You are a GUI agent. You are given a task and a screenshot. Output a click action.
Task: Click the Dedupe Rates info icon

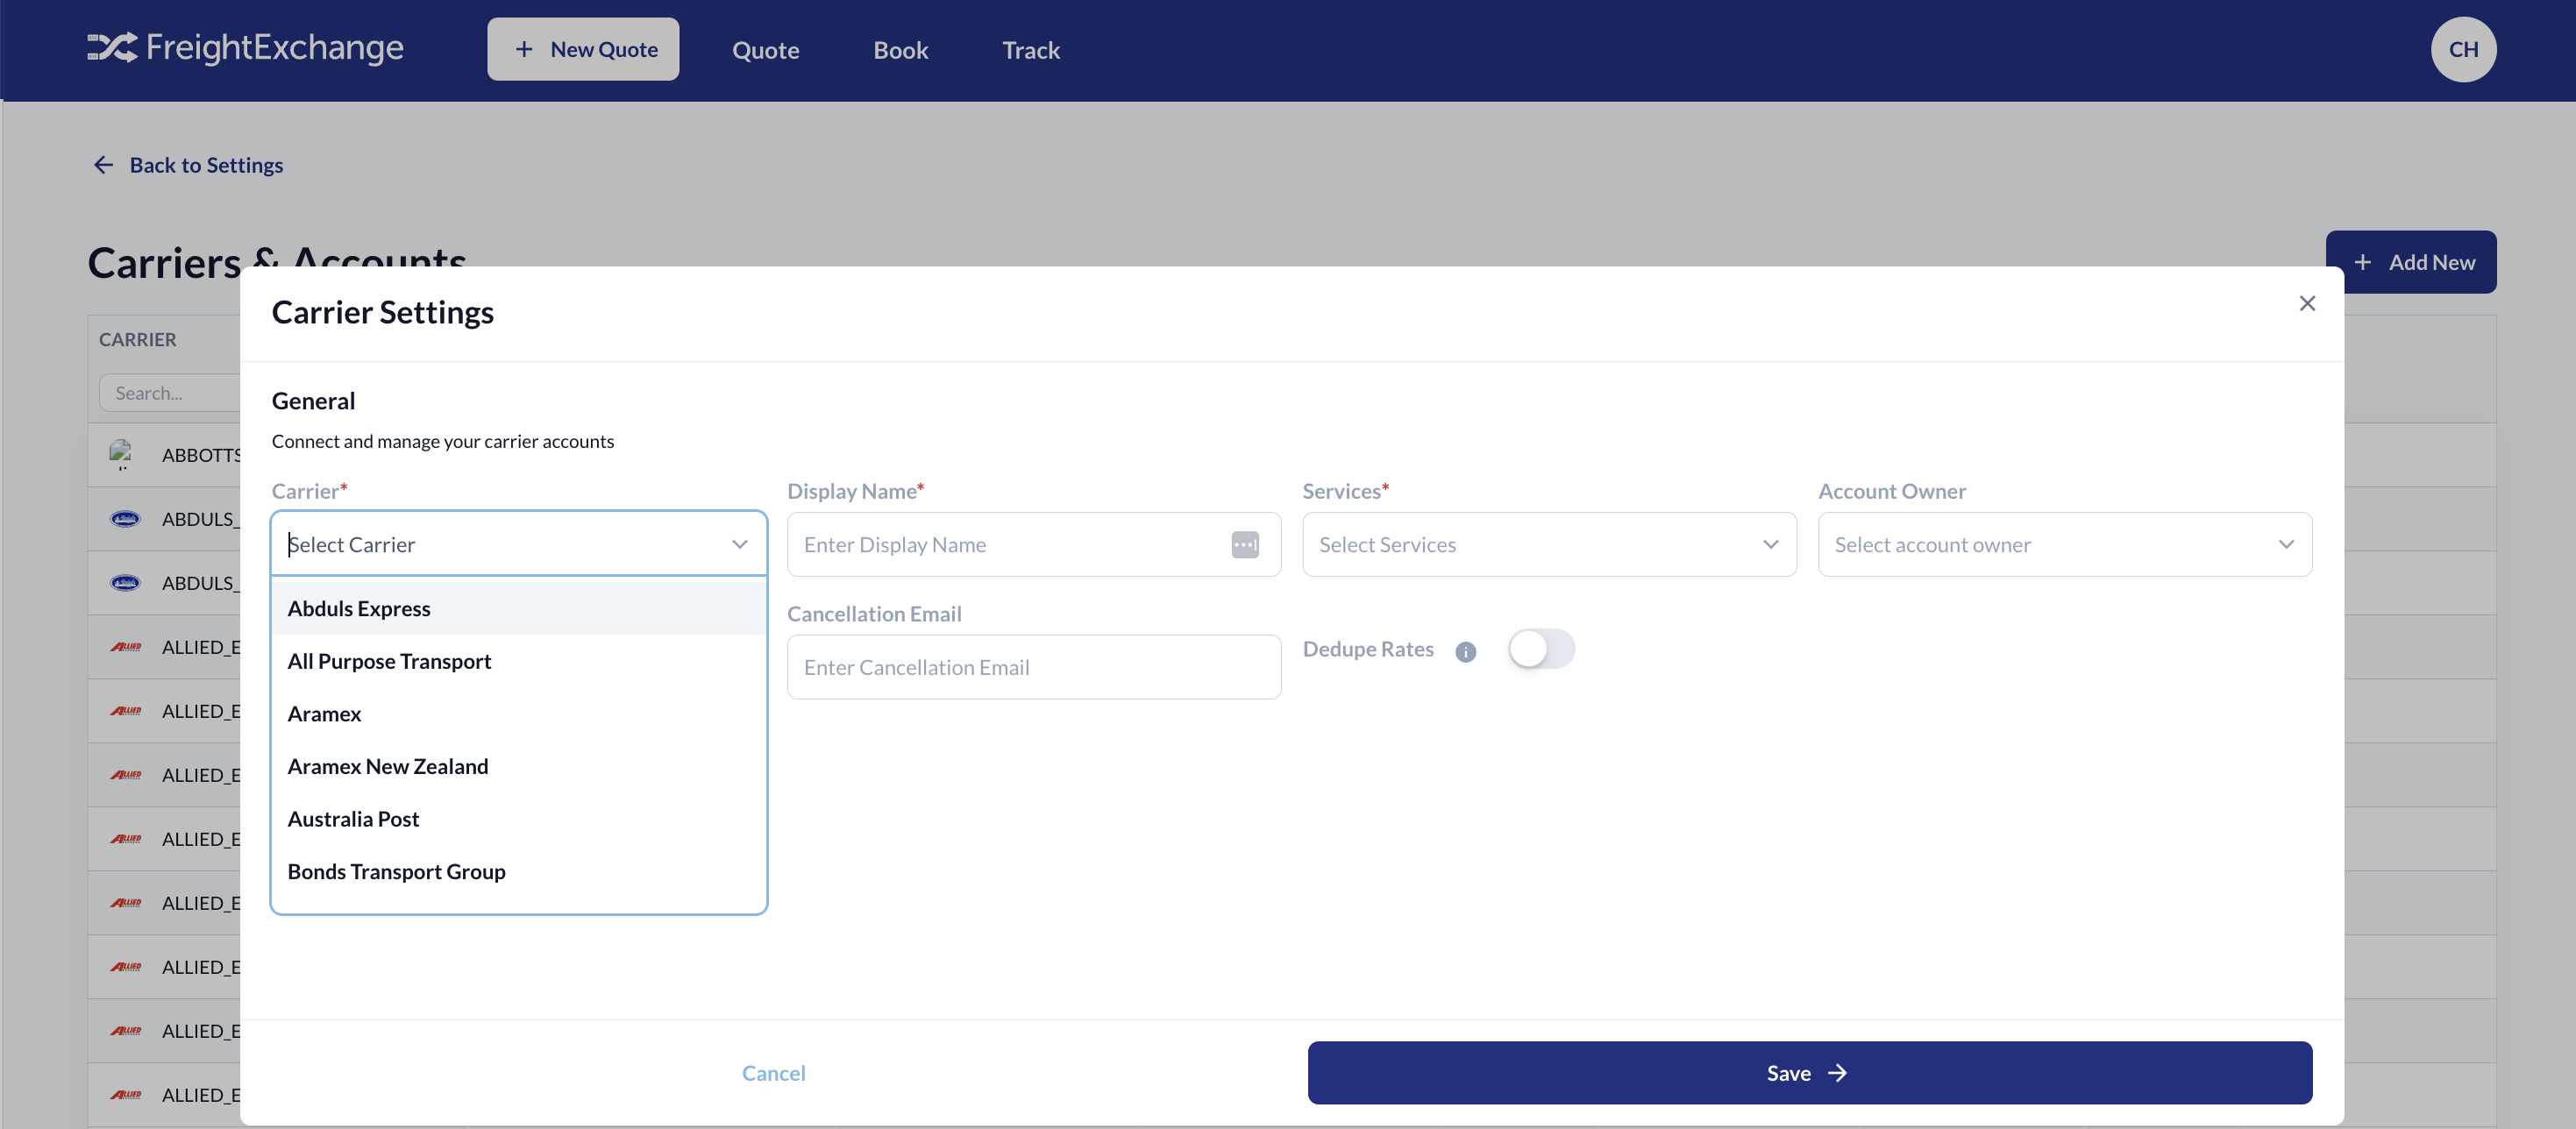1465,652
